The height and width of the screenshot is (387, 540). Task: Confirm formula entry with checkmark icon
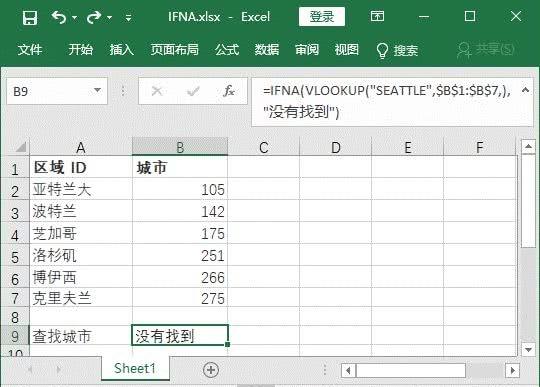(193, 91)
